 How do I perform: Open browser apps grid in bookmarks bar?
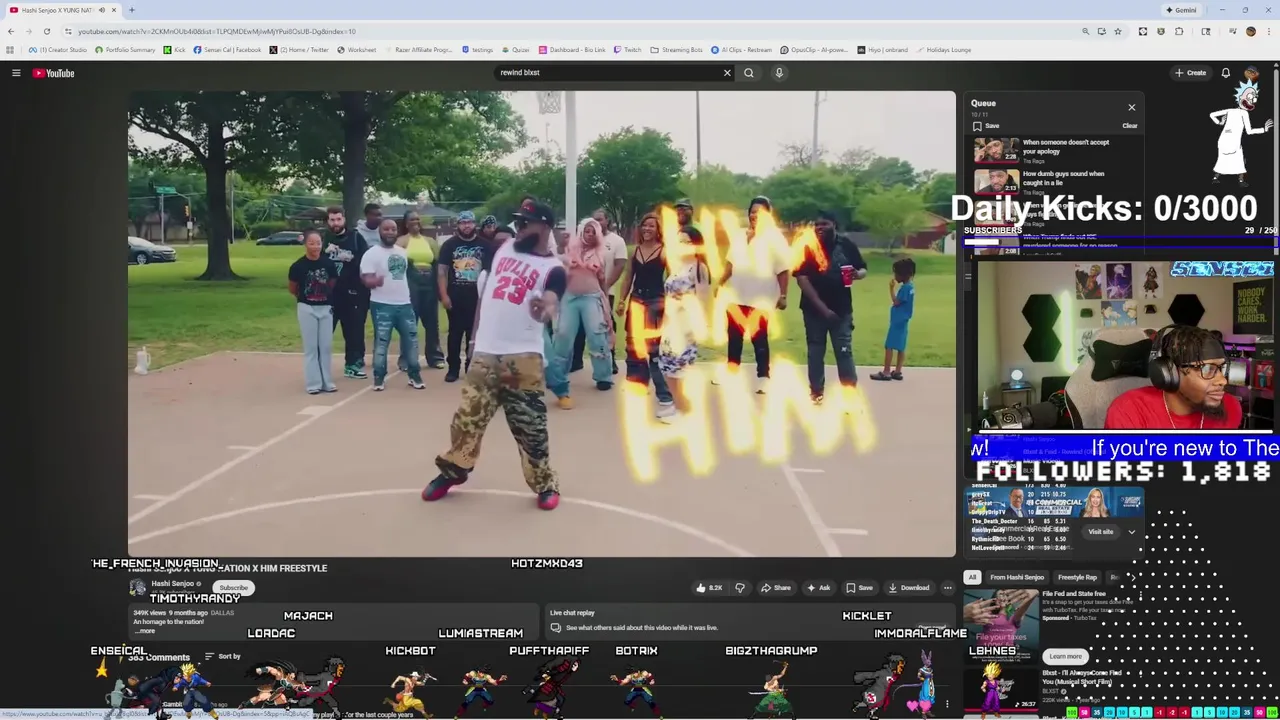click(x=10, y=50)
